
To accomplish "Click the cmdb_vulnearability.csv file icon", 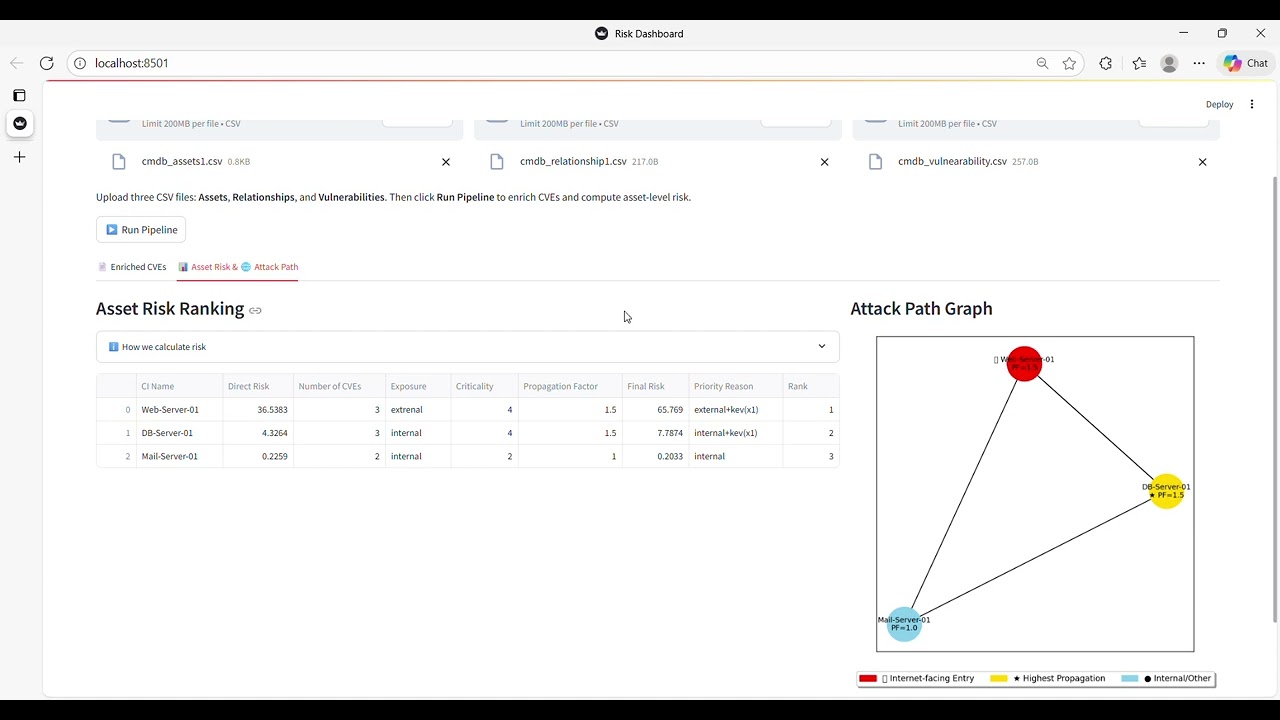I will pyautogui.click(x=875, y=162).
